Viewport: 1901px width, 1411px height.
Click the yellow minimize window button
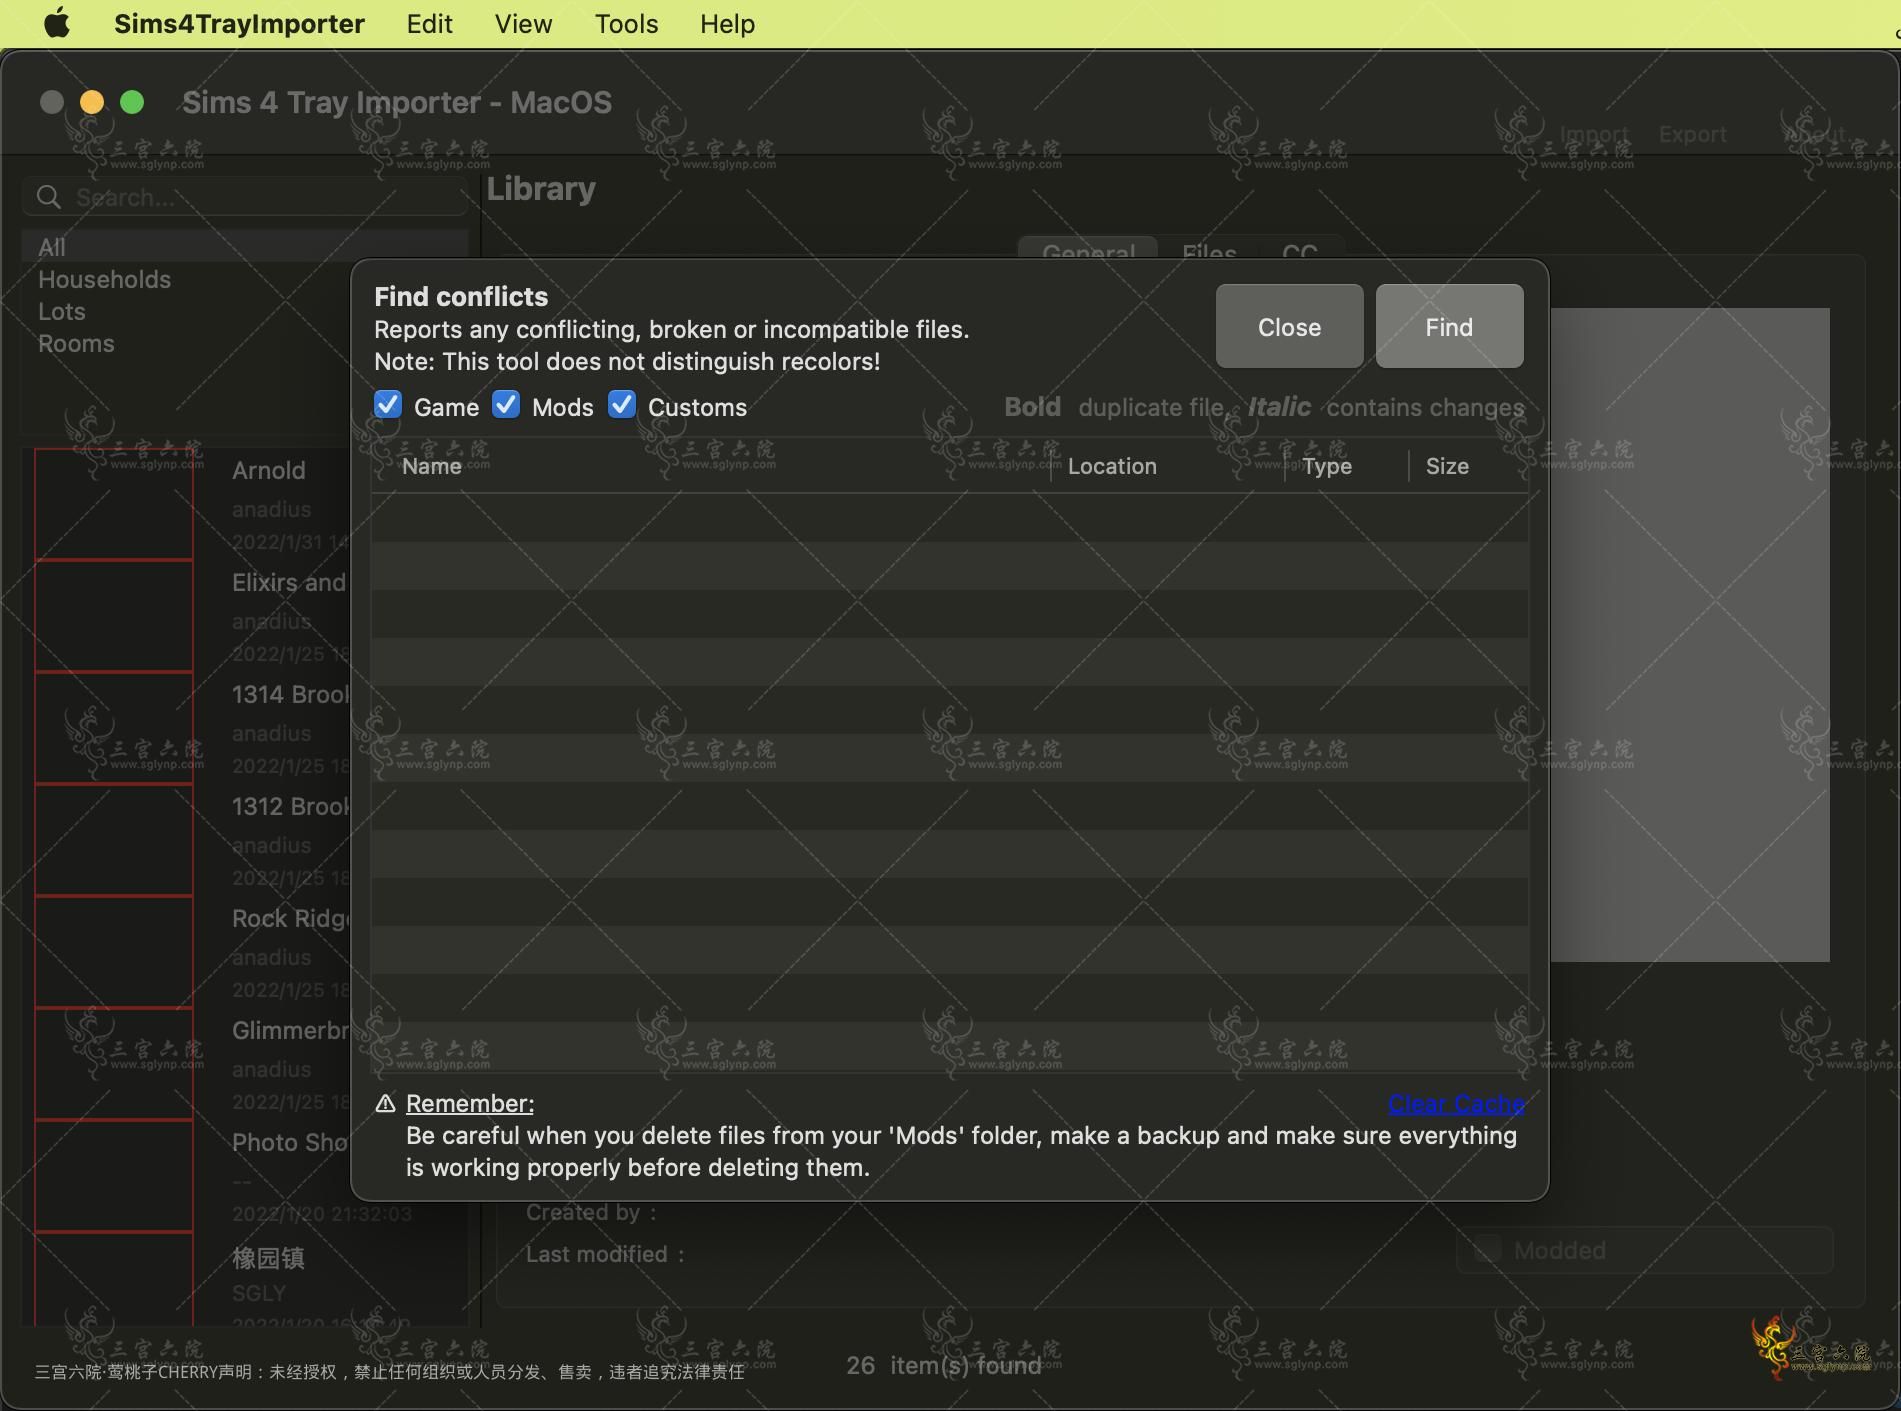92,102
